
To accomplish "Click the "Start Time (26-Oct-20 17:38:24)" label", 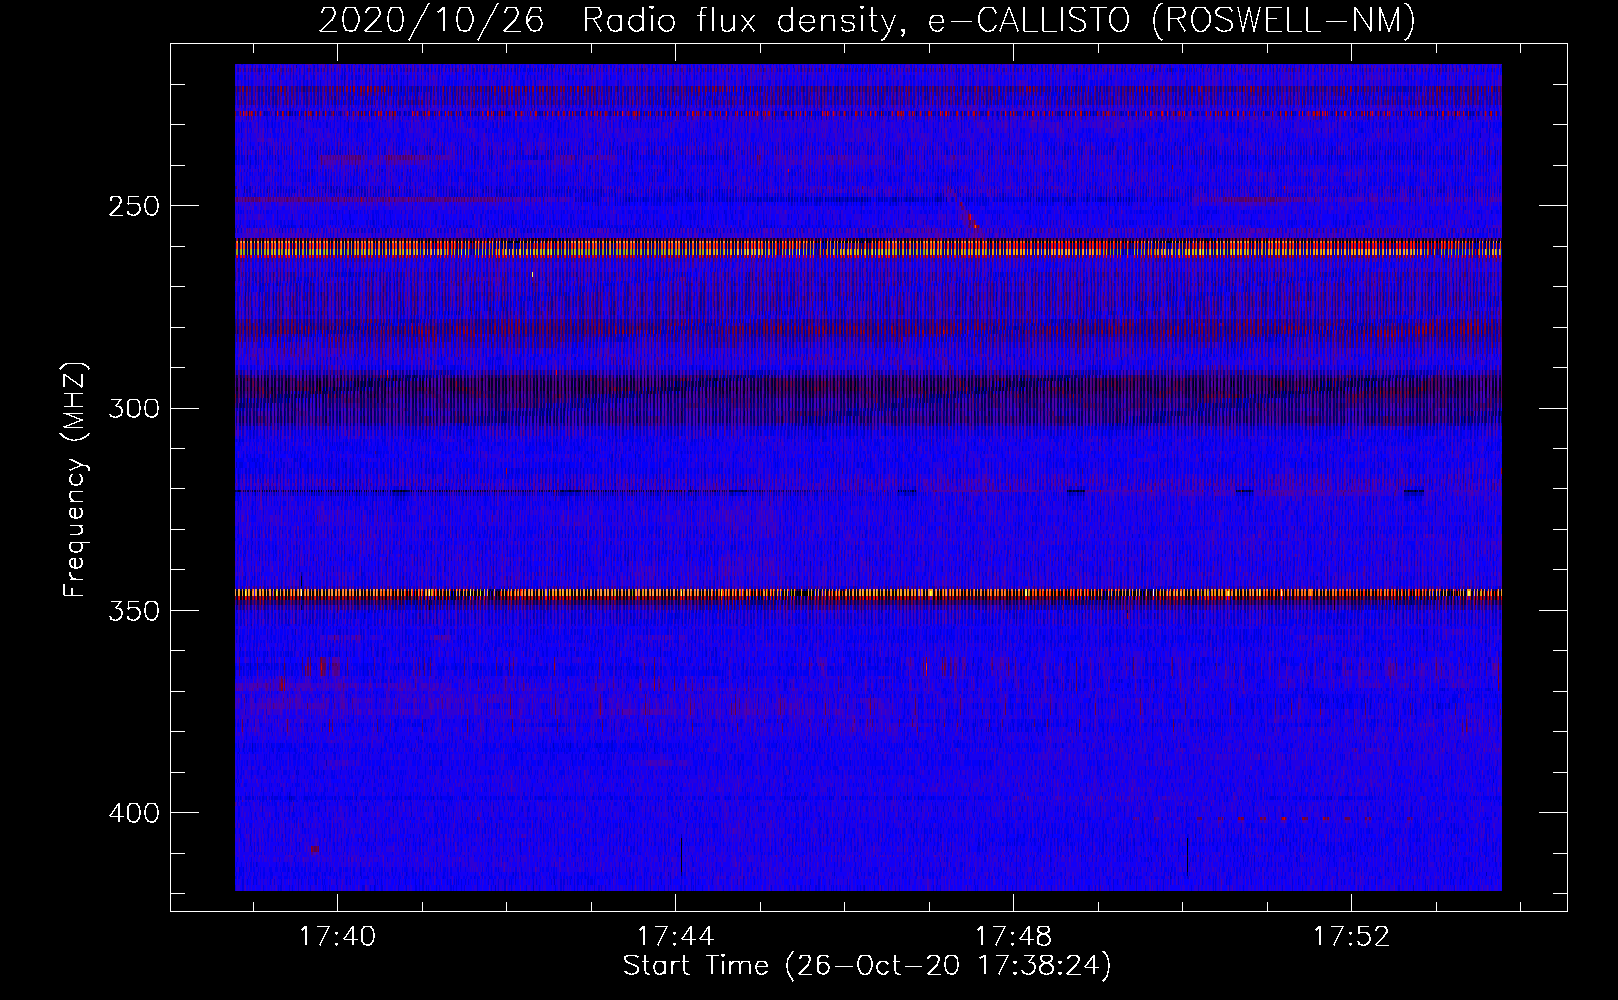I will pos(867,966).
